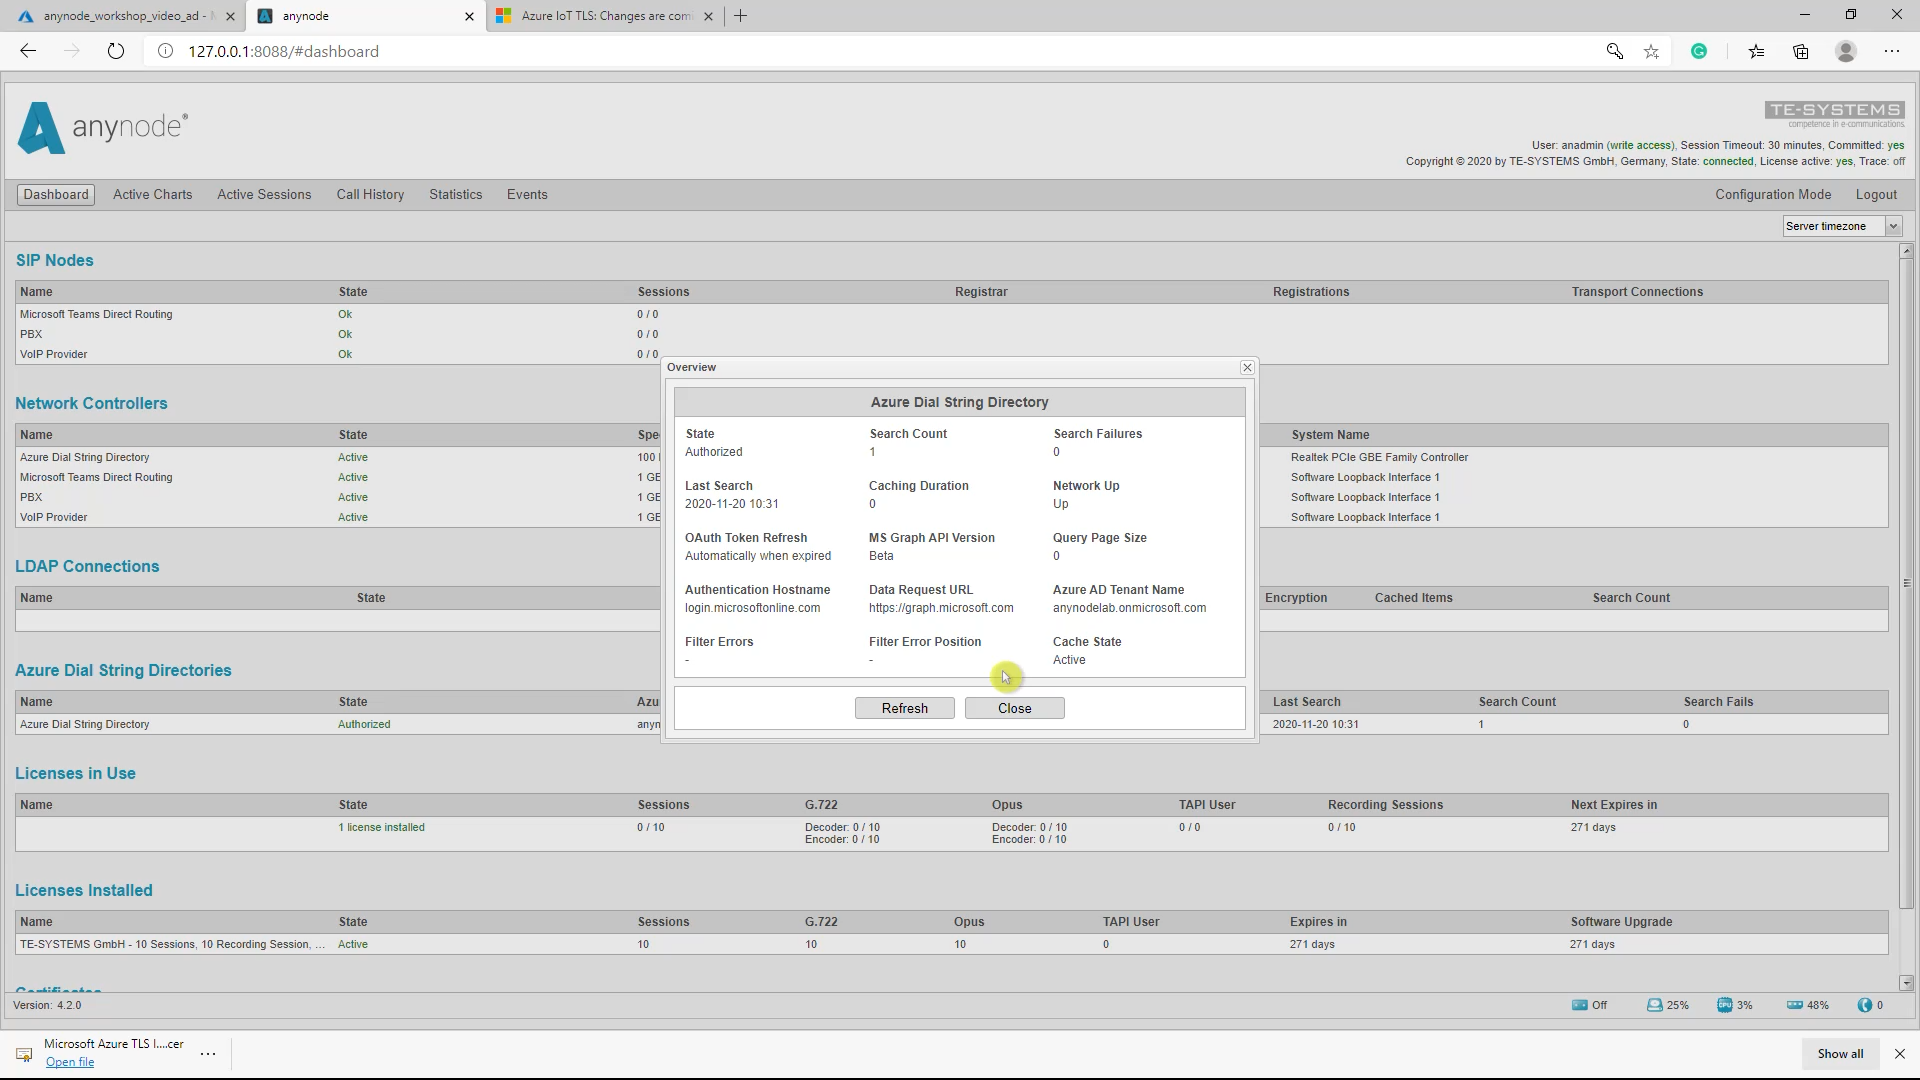
Task: Open the Active Charts page
Action: 152,194
